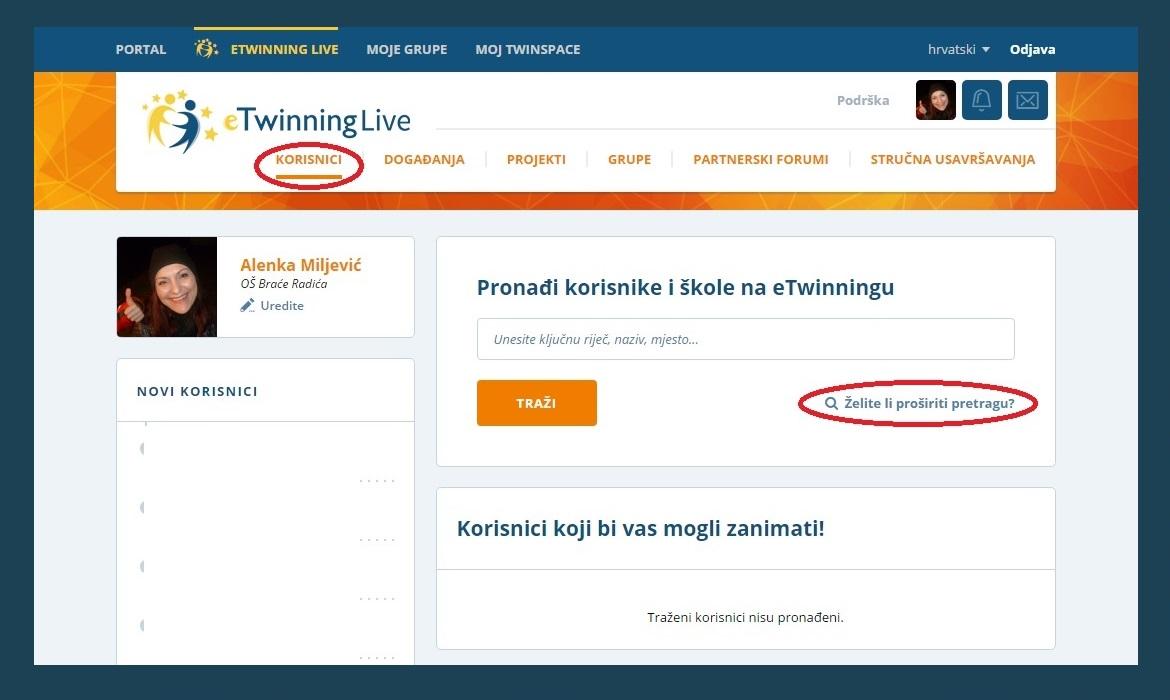Image resolution: width=1170 pixels, height=700 pixels.
Task: Open the PARTNERSKI FORUMI tab
Action: [760, 159]
